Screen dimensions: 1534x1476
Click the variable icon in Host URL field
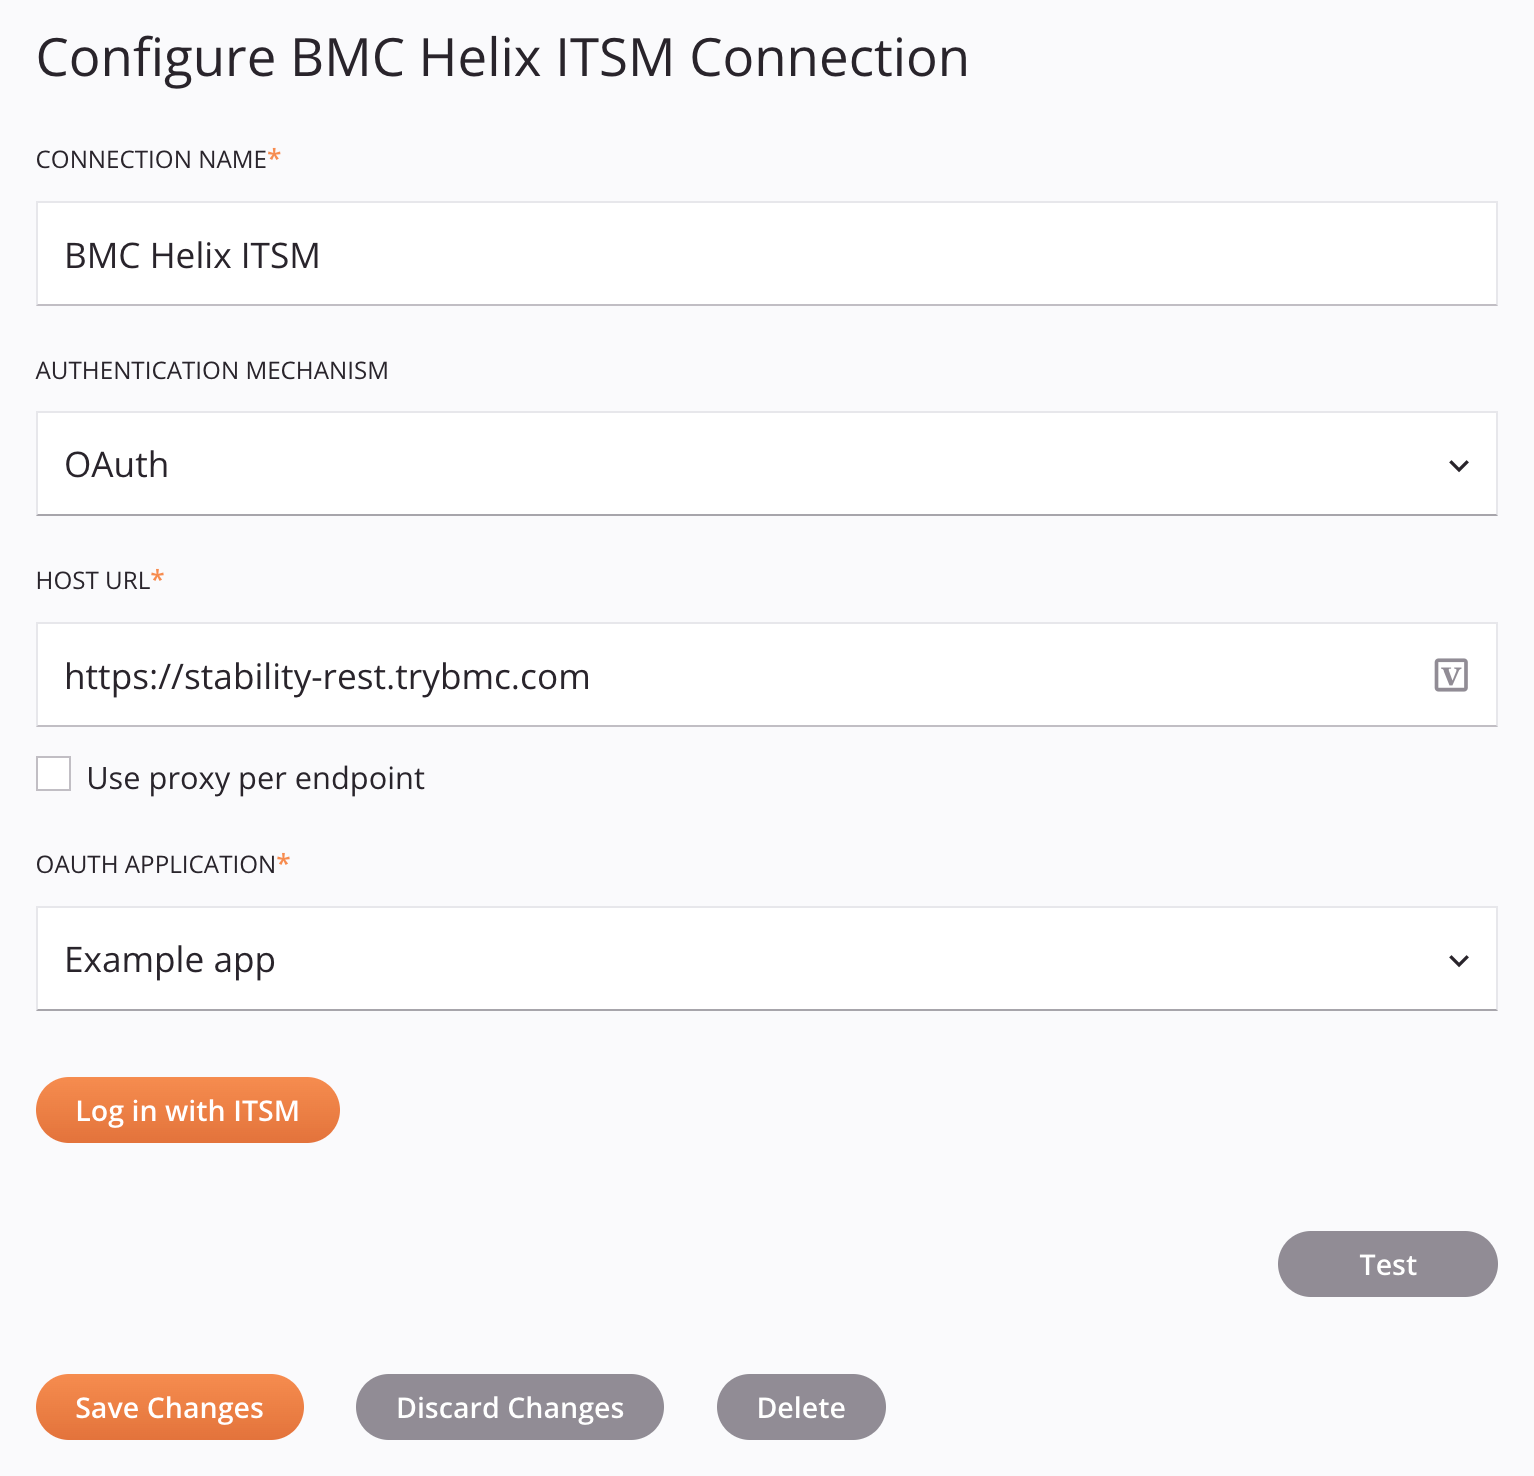click(1451, 675)
